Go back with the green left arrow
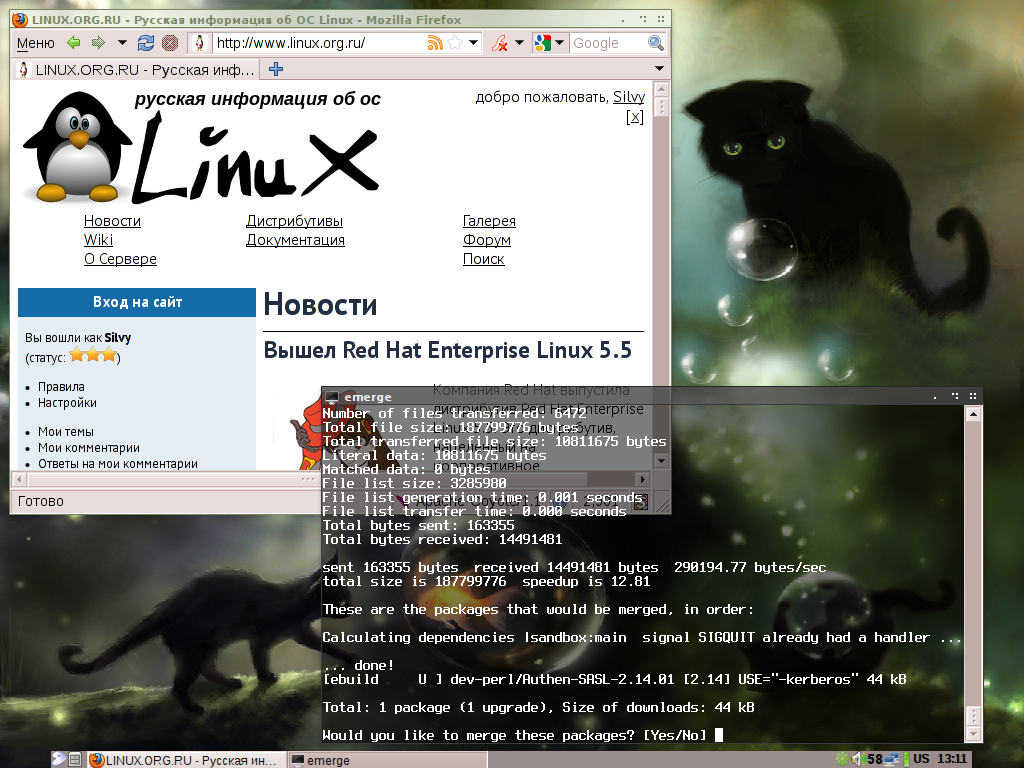The image size is (1024, 768). [74, 43]
